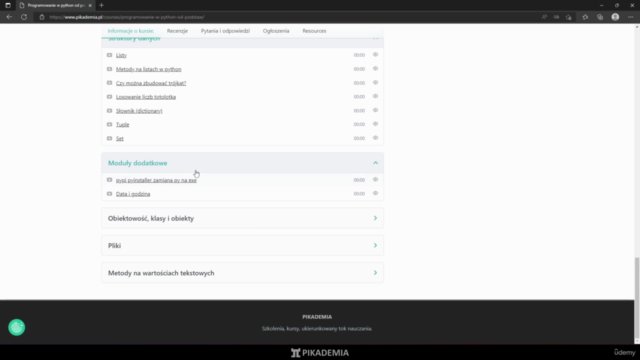
Task: Open the Listy lesson link
Action: (x=121, y=55)
